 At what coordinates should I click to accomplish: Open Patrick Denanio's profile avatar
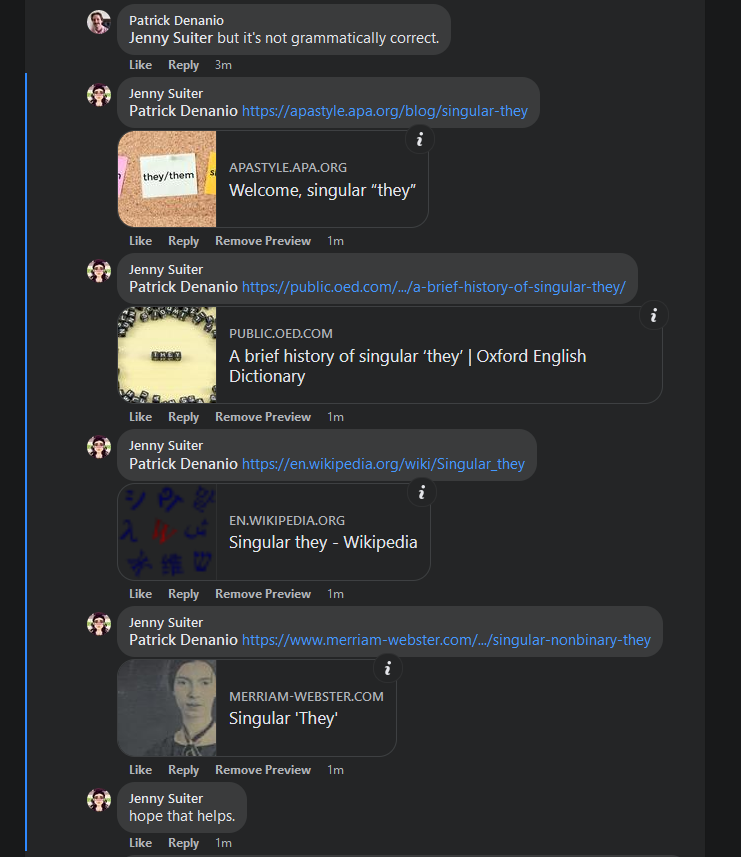point(99,22)
